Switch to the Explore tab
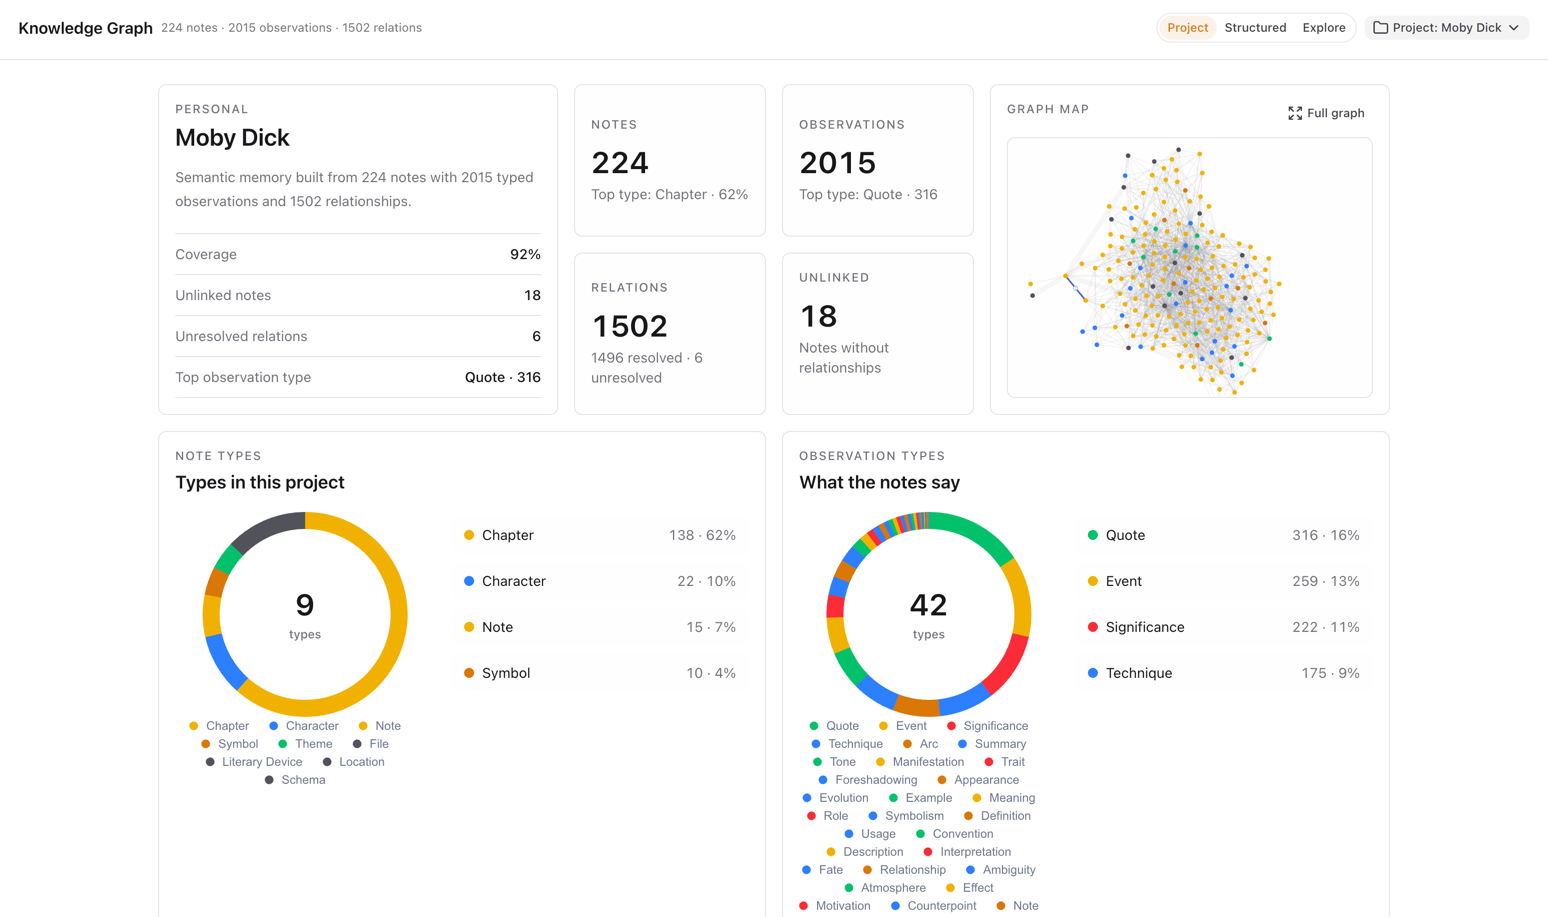Viewport: 1548px width, 917px height. point(1323,28)
